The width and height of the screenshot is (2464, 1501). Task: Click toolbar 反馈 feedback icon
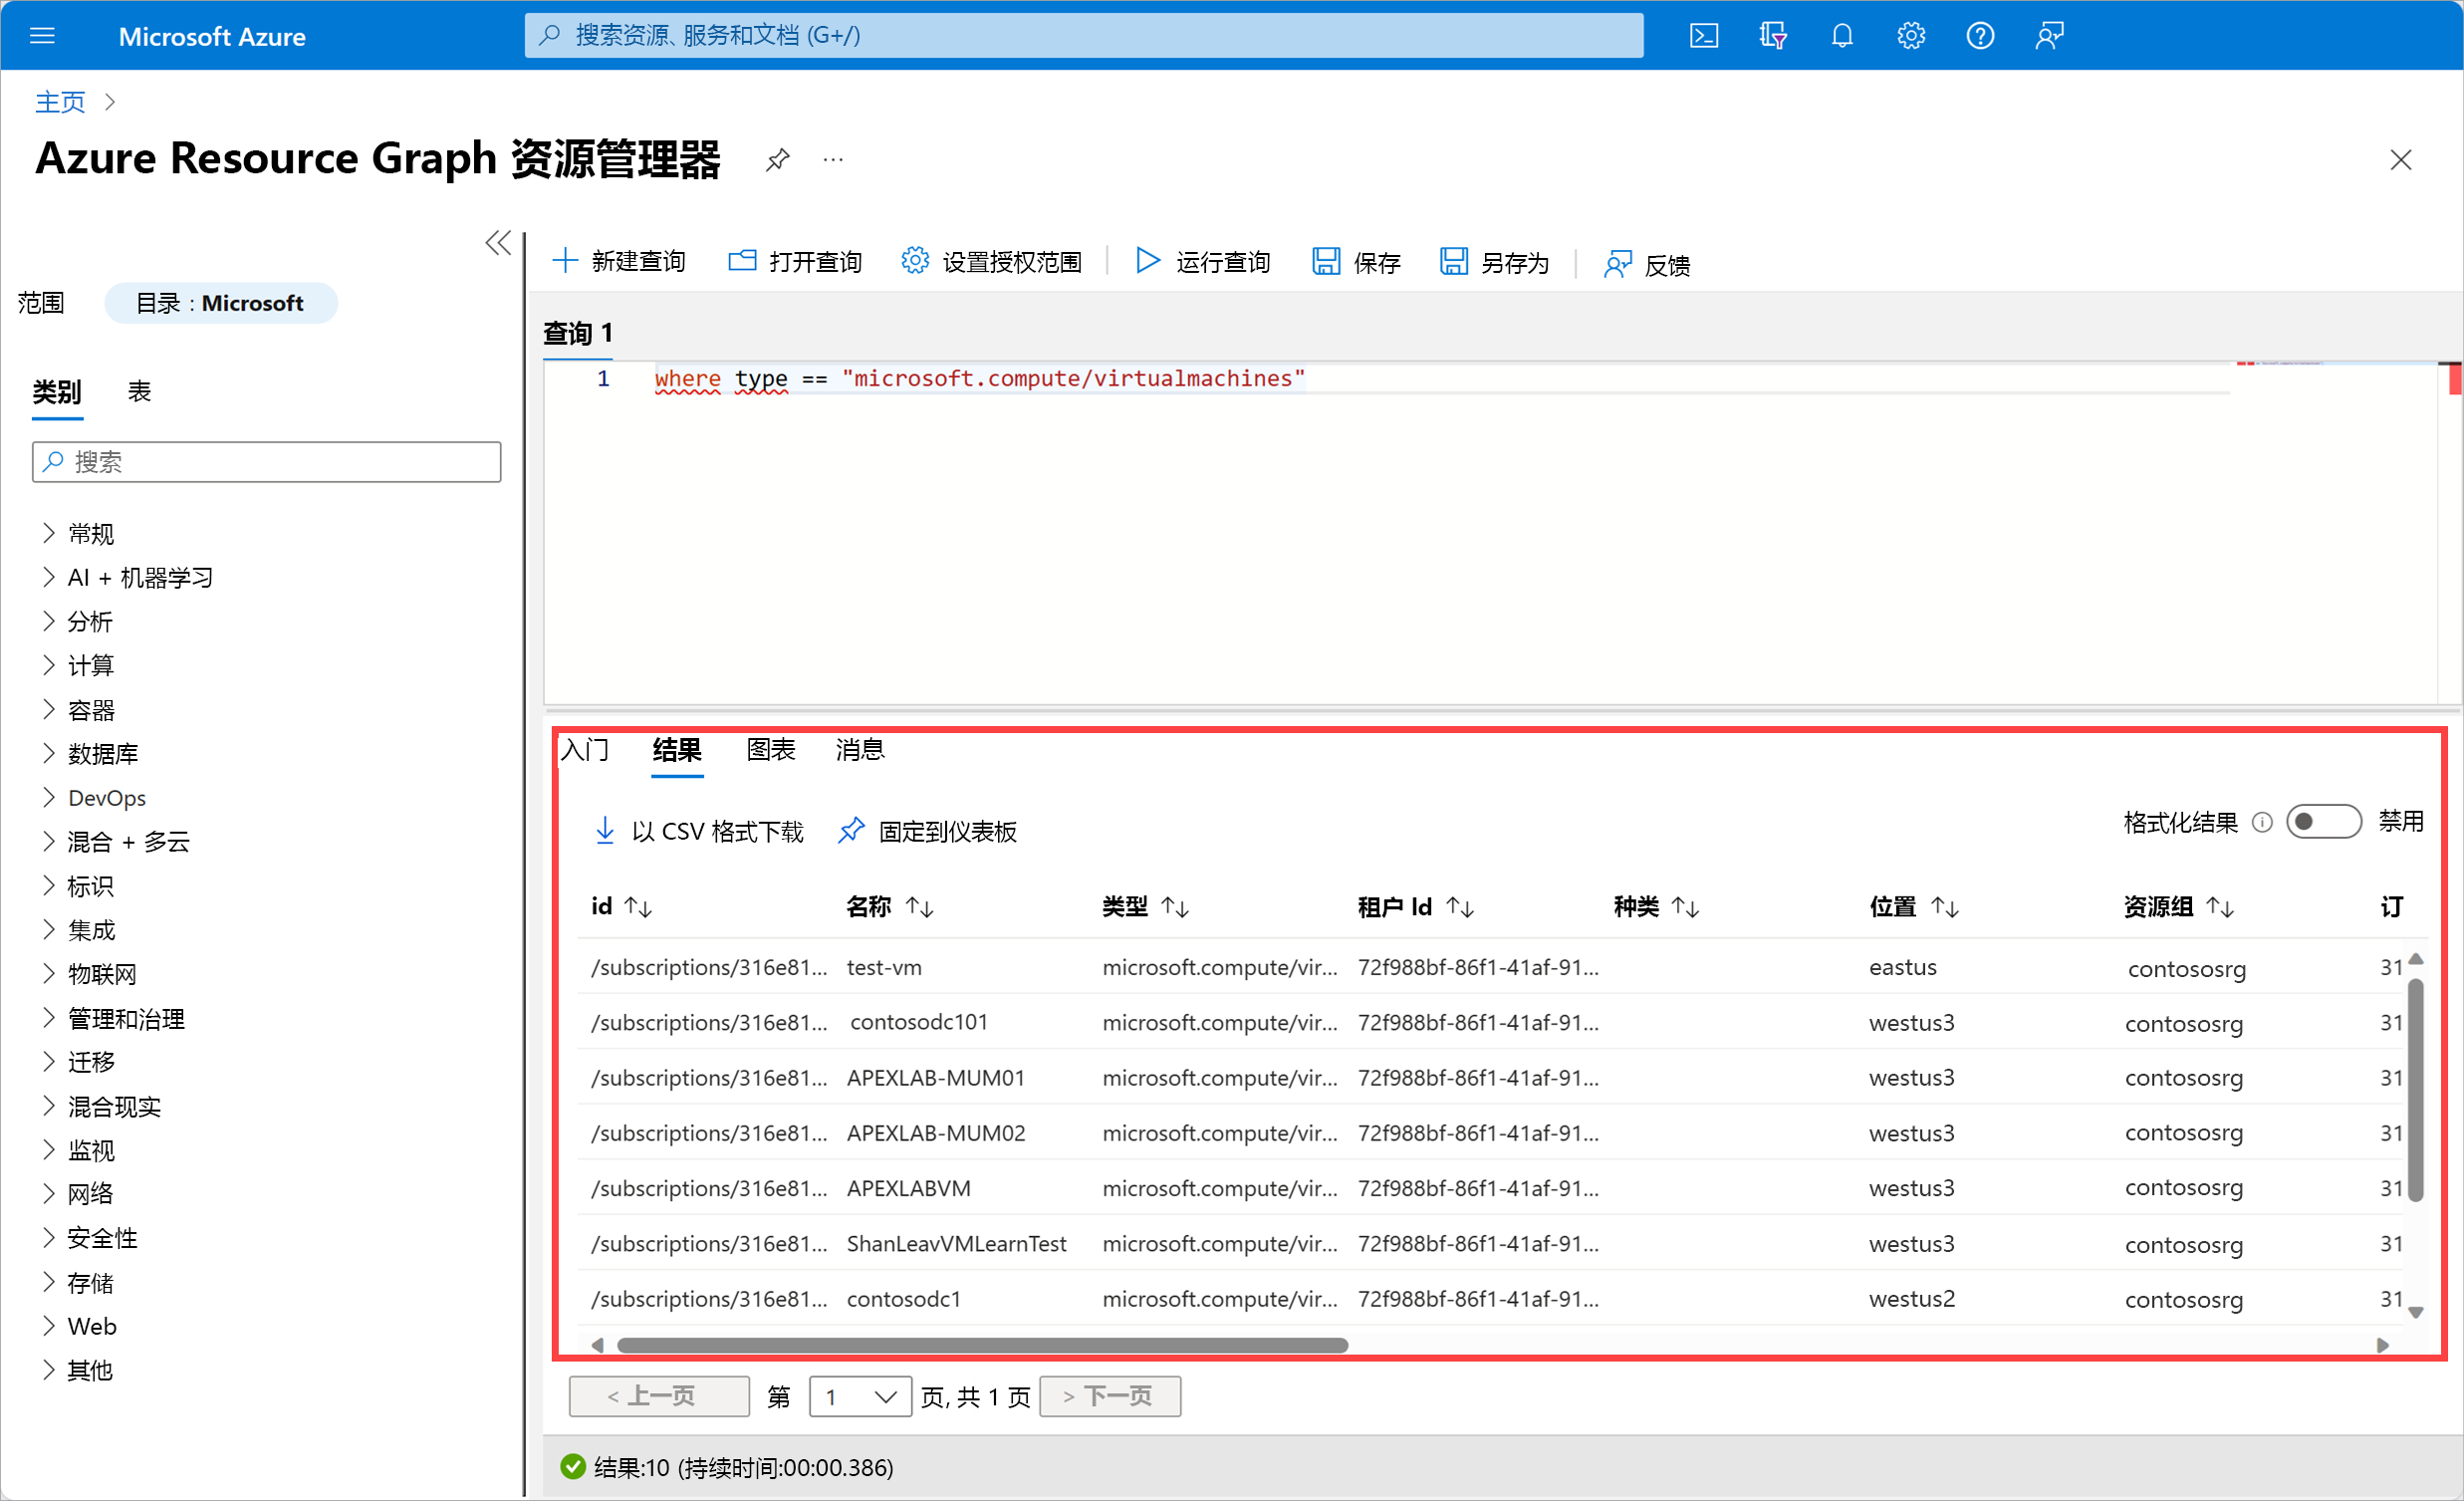tap(1617, 264)
